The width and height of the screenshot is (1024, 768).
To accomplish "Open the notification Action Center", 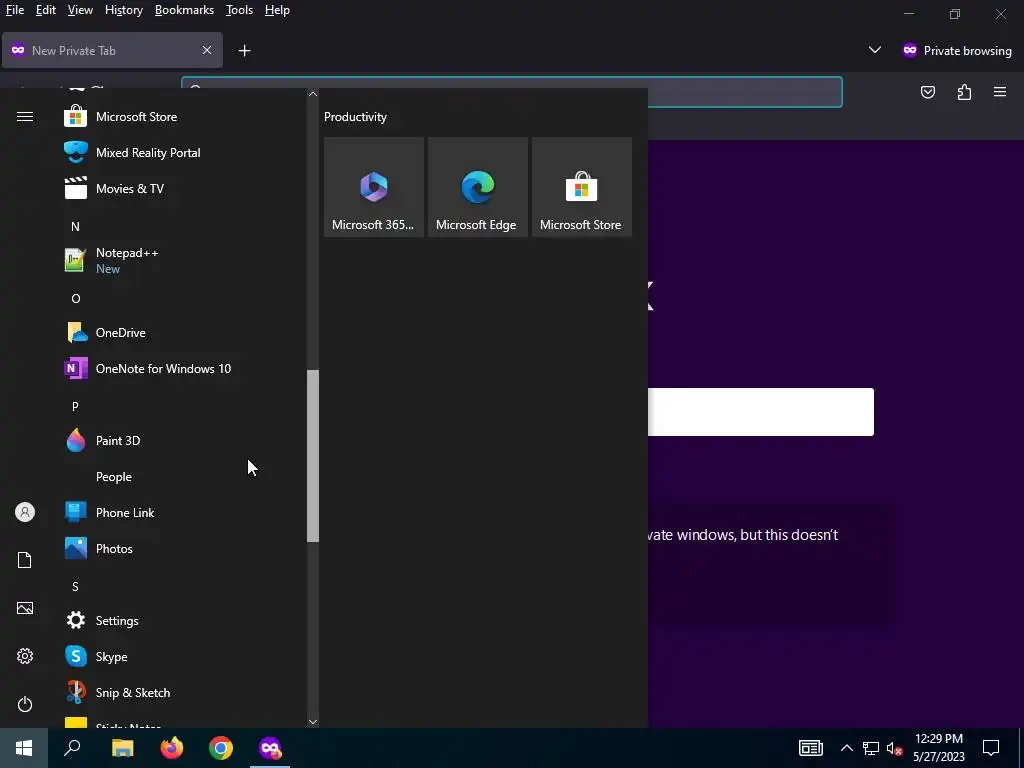I will coord(991,748).
